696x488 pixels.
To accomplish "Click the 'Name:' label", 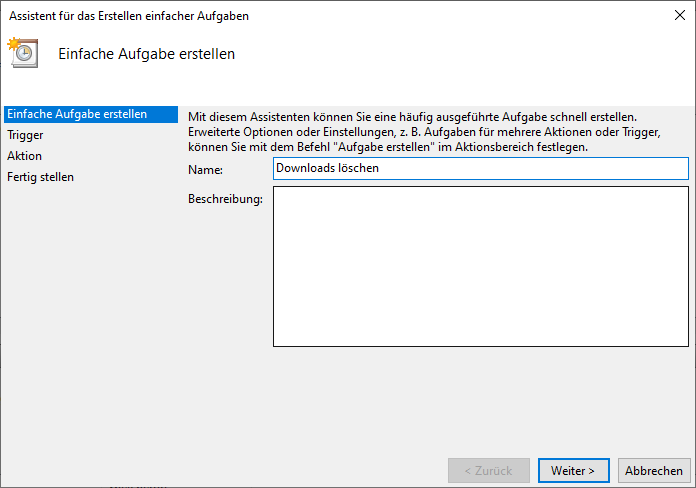I will point(205,170).
